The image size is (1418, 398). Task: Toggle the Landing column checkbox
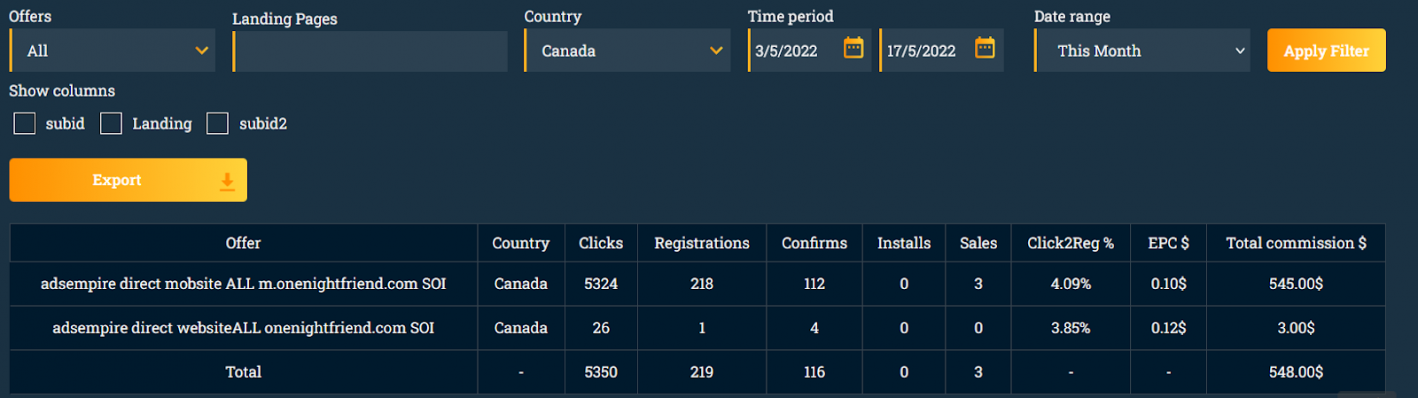tap(111, 123)
